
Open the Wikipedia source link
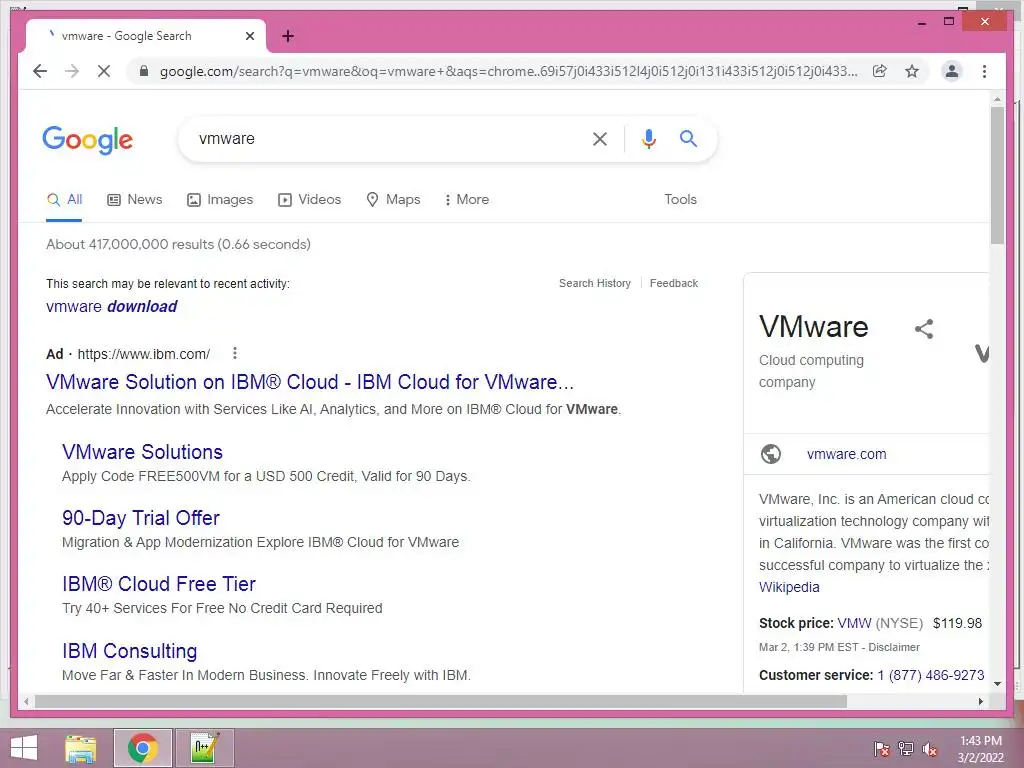(x=789, y=586)
